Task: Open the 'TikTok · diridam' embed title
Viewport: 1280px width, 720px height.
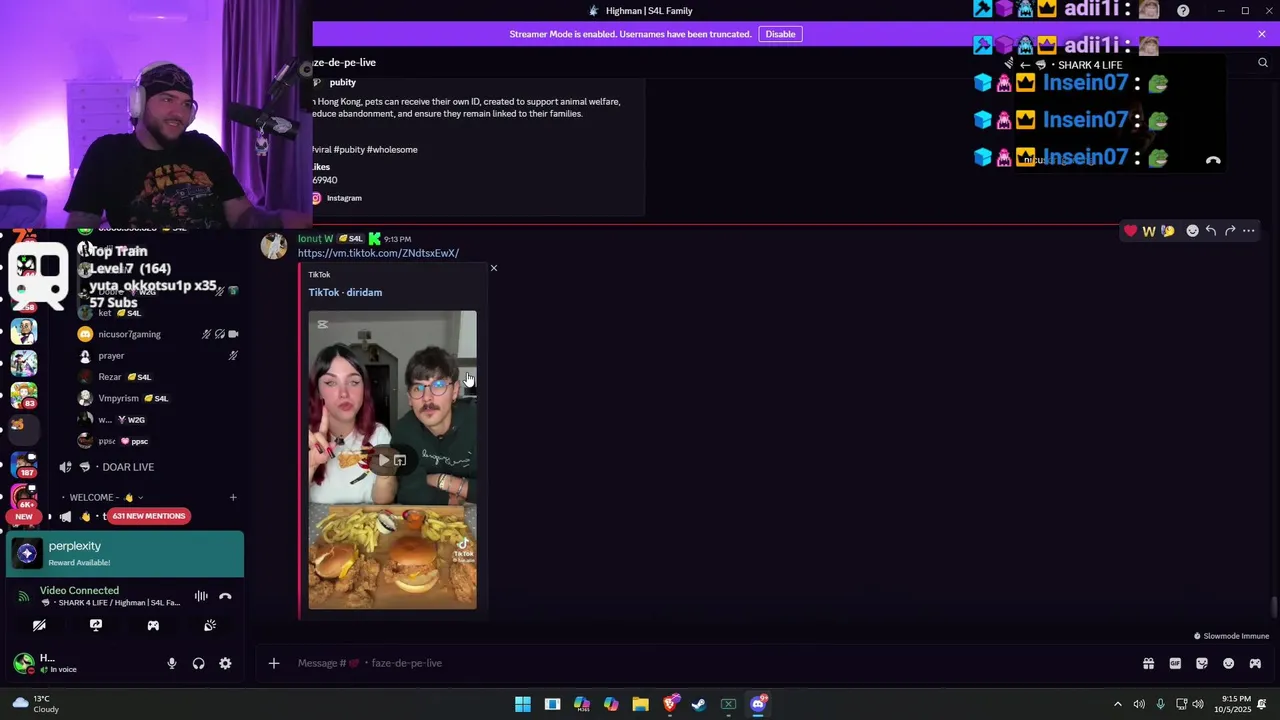Action: pyautogui.click(x=345, y=292)
